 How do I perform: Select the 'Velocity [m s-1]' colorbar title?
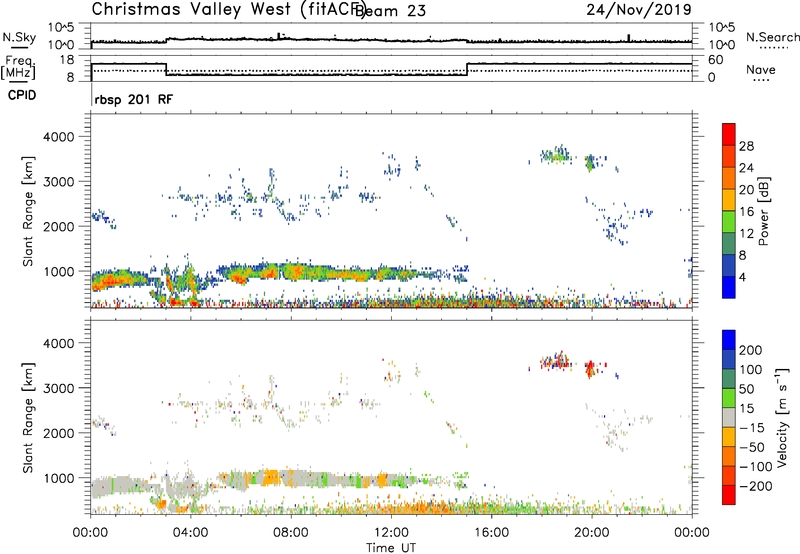(x=781, y=417)
